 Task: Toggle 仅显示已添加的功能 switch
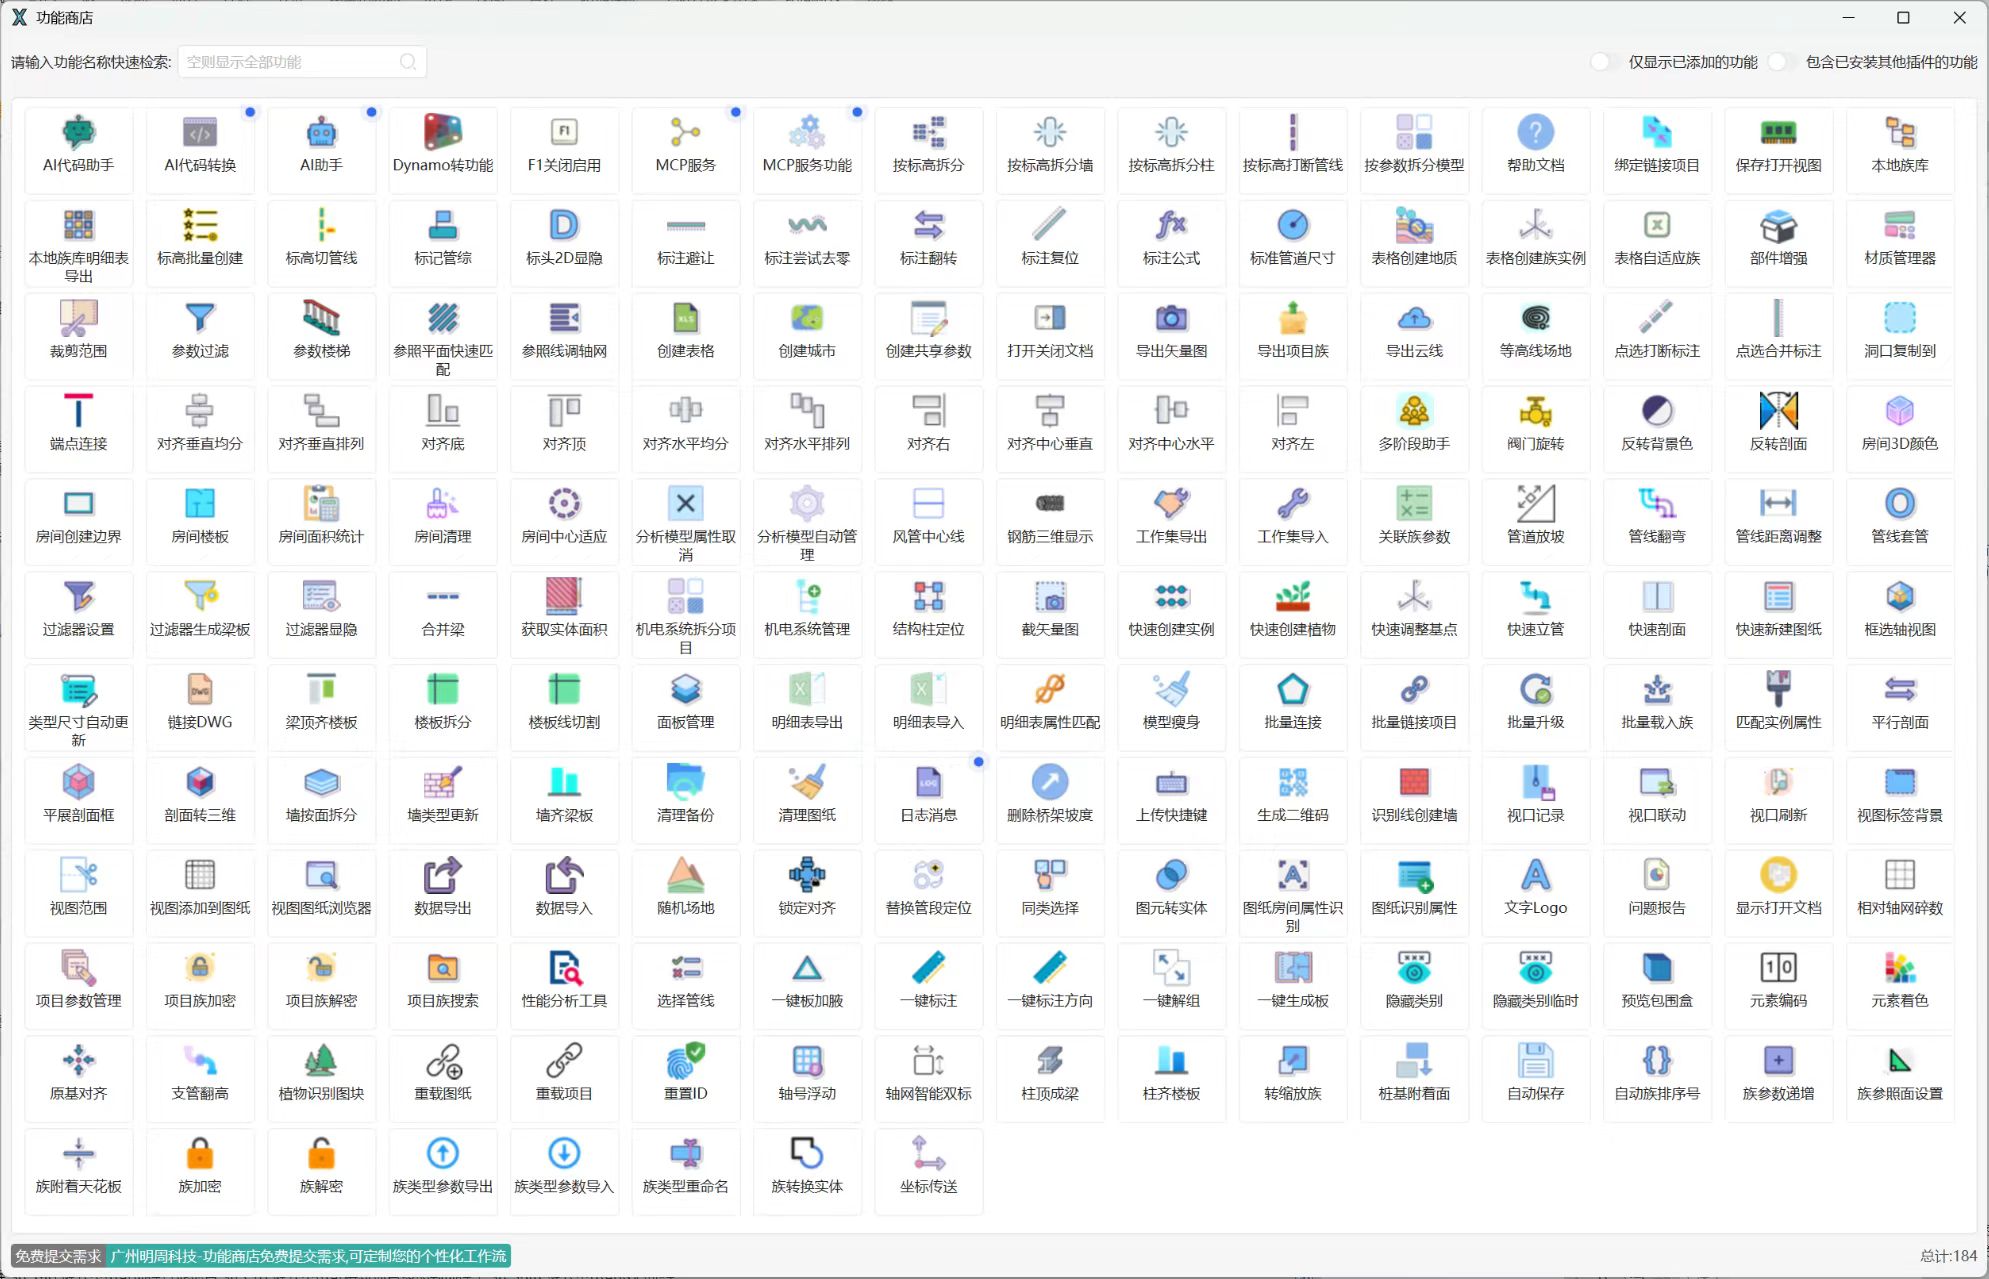click(1603, 62)
